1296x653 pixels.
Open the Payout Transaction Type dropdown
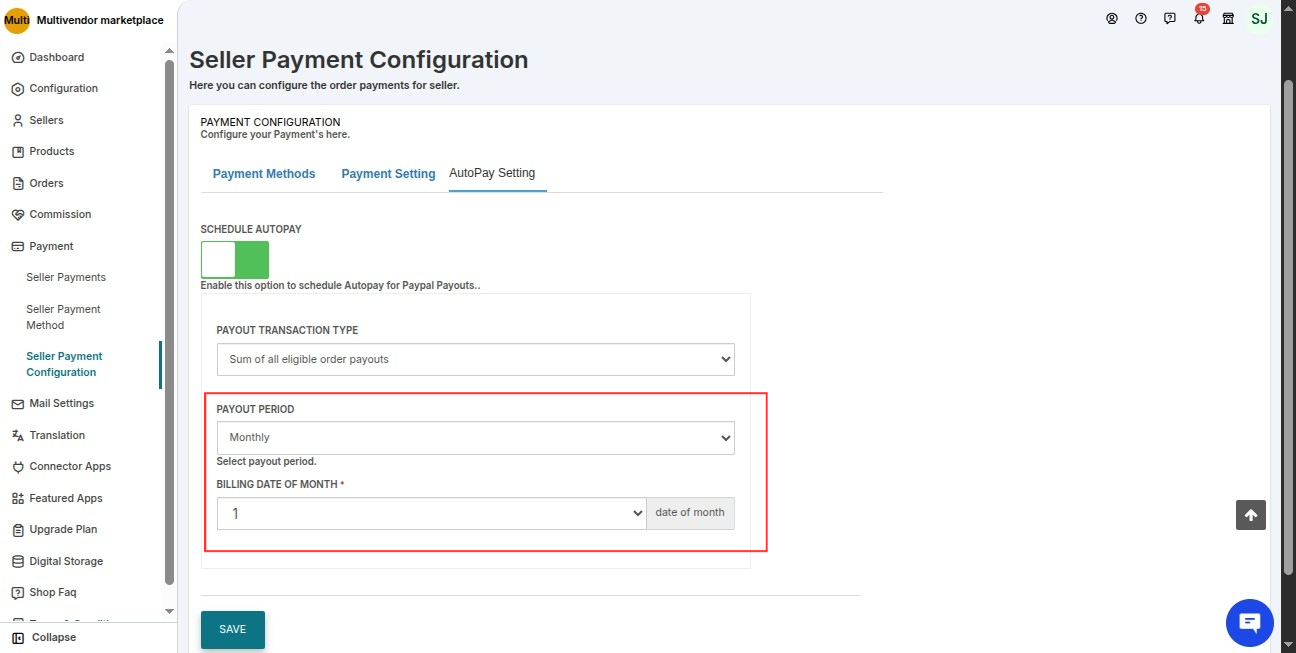coord(475,359)
